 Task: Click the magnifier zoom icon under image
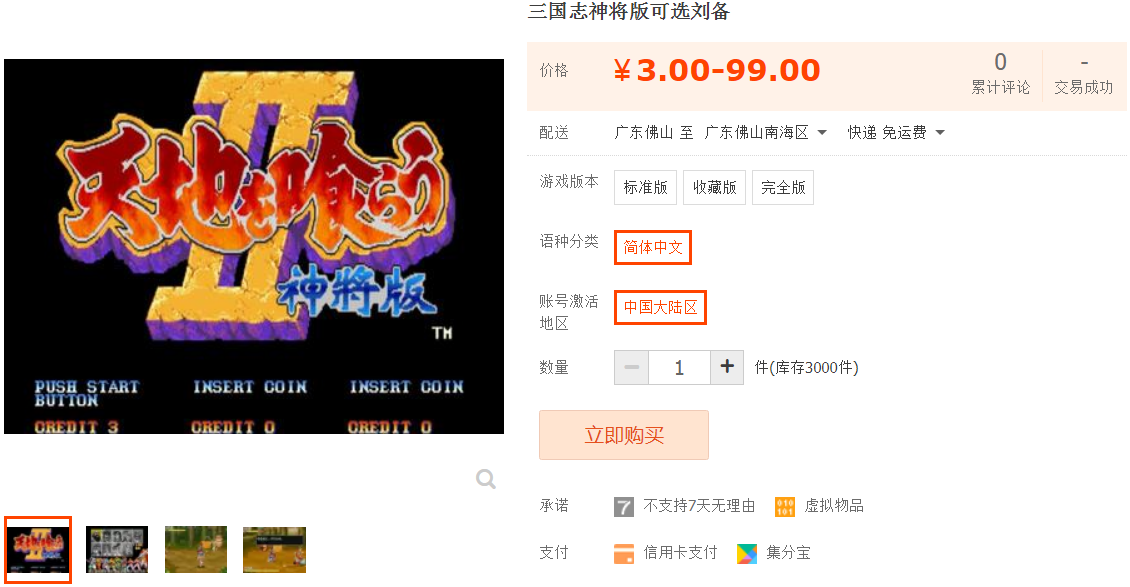pyautogui.click(x=486, y=479)
